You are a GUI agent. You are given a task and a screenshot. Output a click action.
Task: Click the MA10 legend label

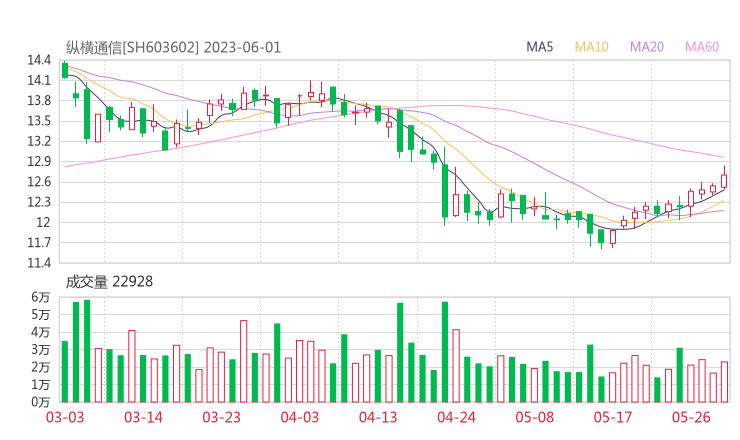point(591,47)
